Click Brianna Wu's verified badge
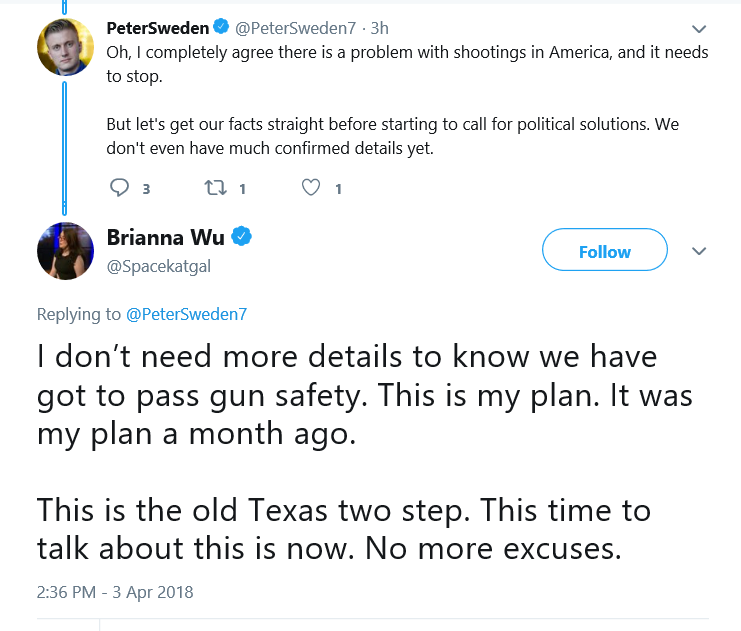The height and width of the screenshot is (631, 741). (241, 236)
